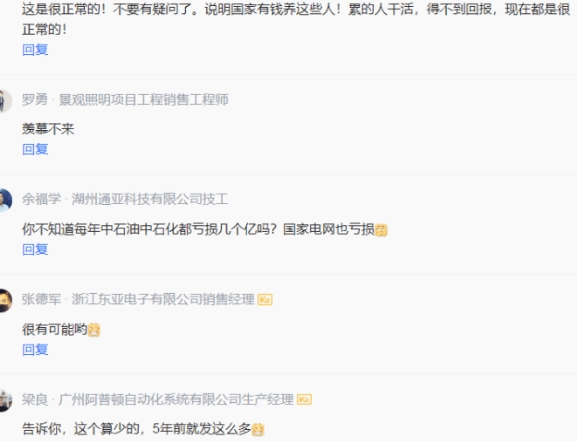
Task: Click the emoji after 国家电网也亏损
Action: click(x=381, y=230)
